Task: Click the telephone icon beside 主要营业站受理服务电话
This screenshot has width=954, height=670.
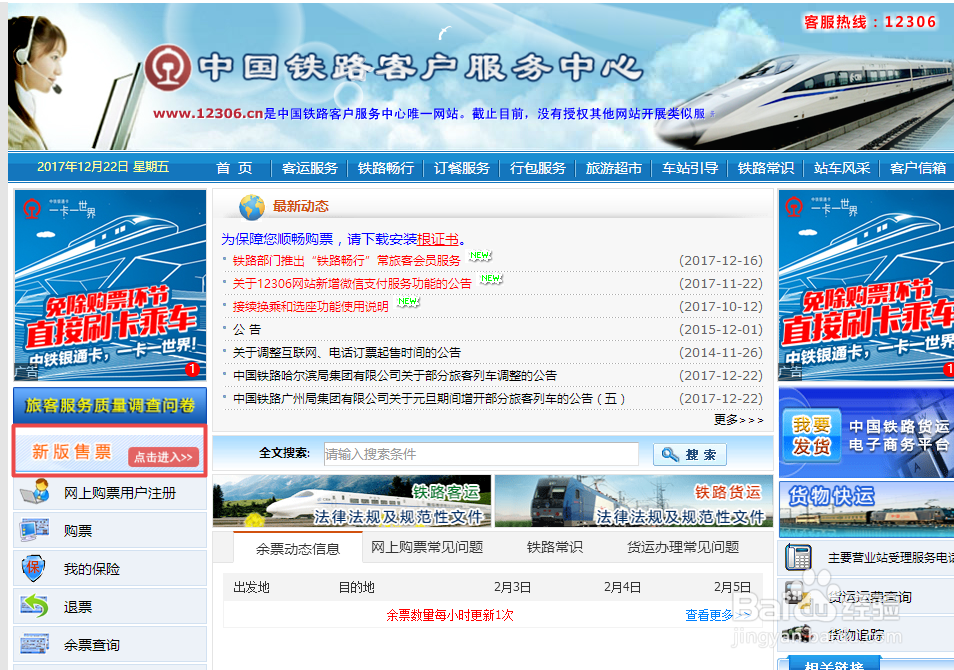Action: 798,557
